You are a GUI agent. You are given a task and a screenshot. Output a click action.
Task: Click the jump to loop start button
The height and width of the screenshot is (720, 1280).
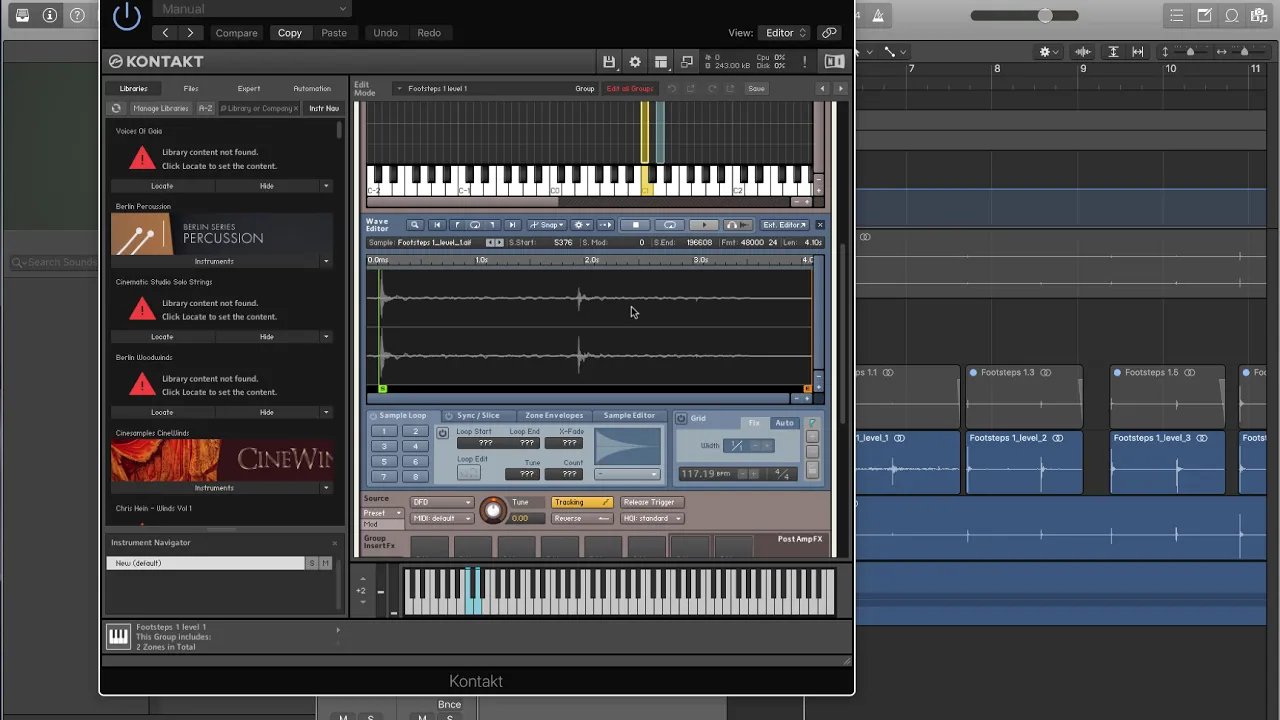tap(457, 225)
